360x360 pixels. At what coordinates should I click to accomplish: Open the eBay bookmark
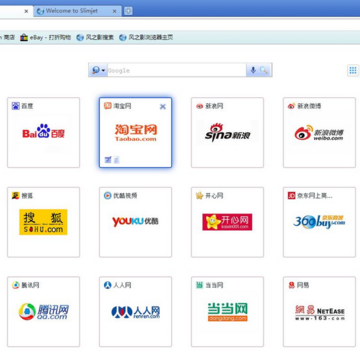pyautogui.click(x=45, y=38)
